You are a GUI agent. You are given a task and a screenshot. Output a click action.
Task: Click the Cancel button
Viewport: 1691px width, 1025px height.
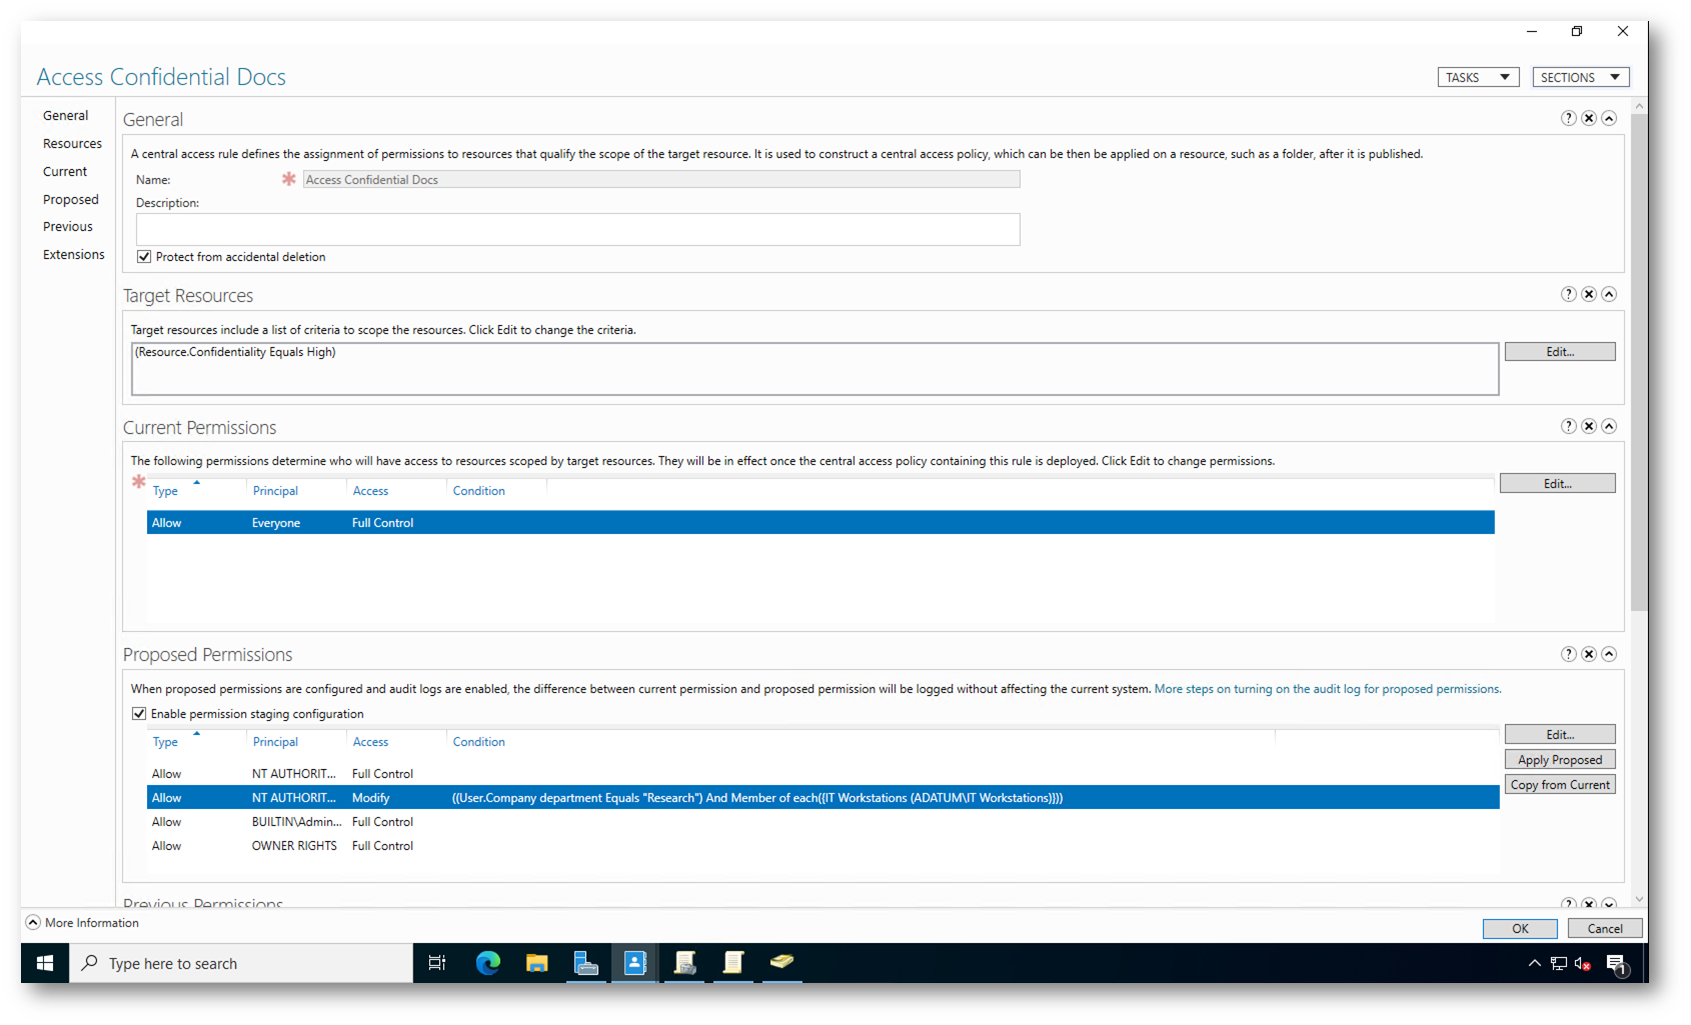[1605, 929]
